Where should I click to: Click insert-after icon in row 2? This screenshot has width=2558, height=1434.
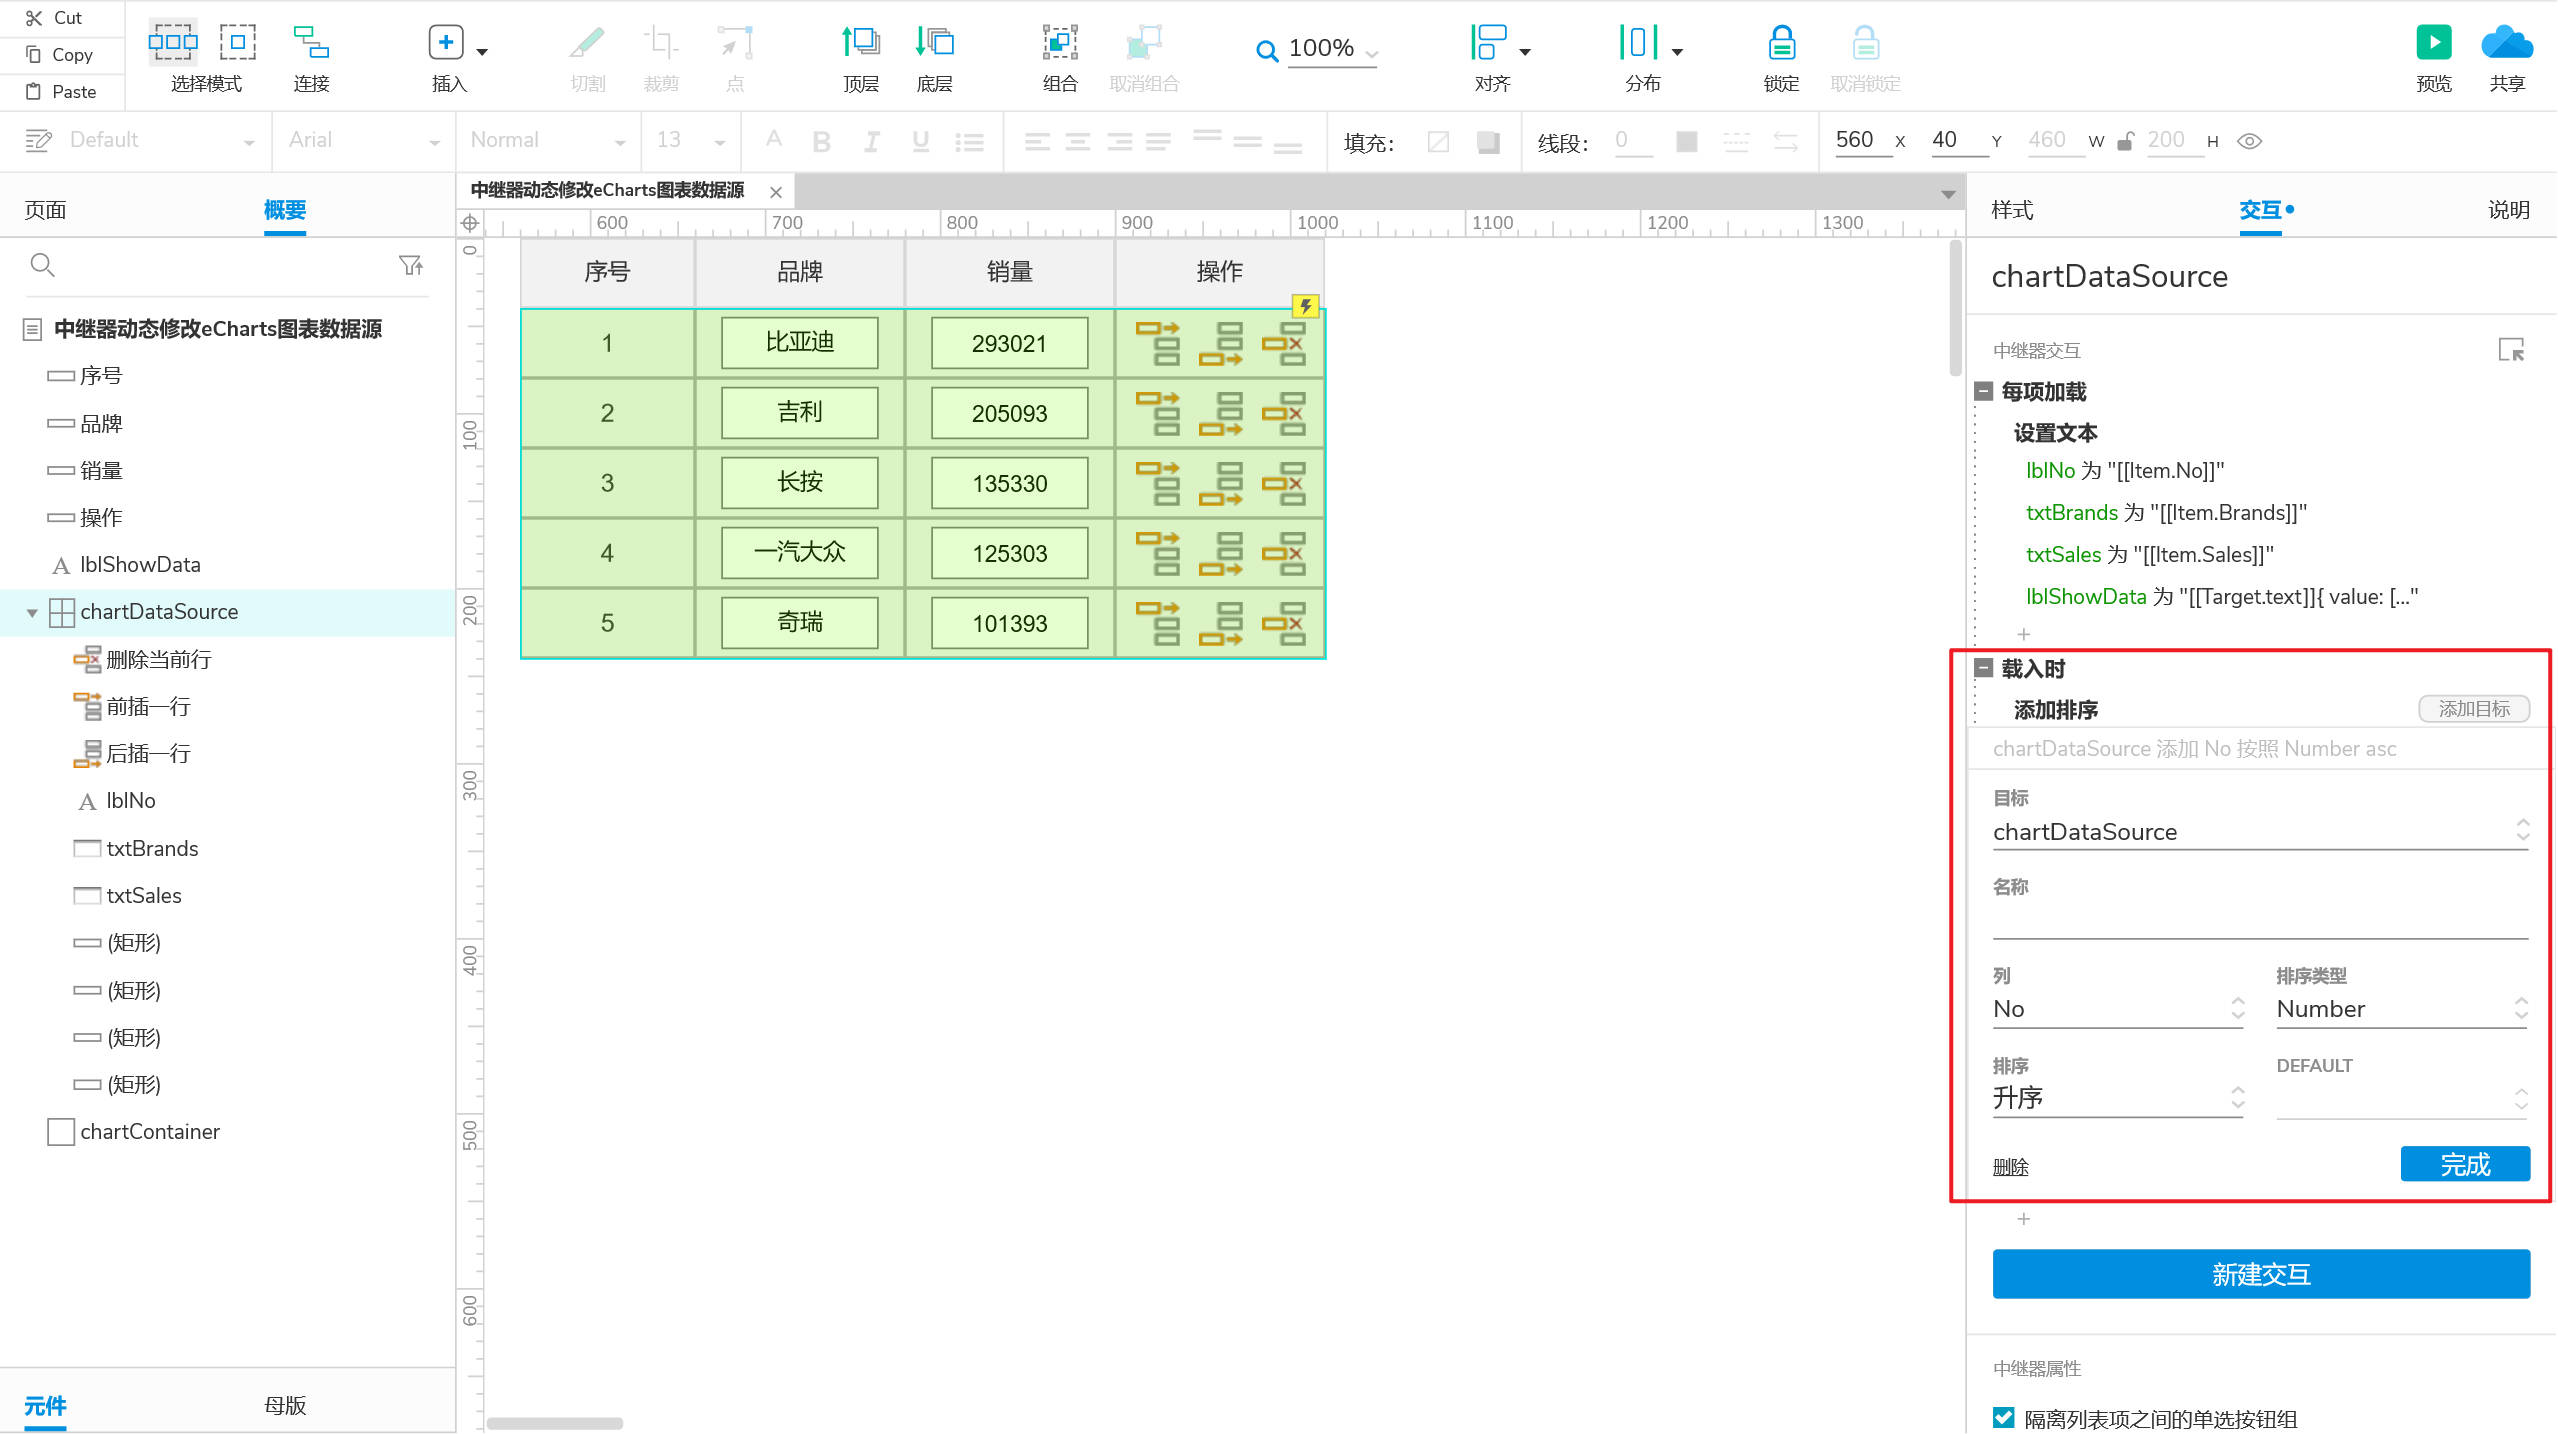pyautogui.click(x=1221, y=413)
